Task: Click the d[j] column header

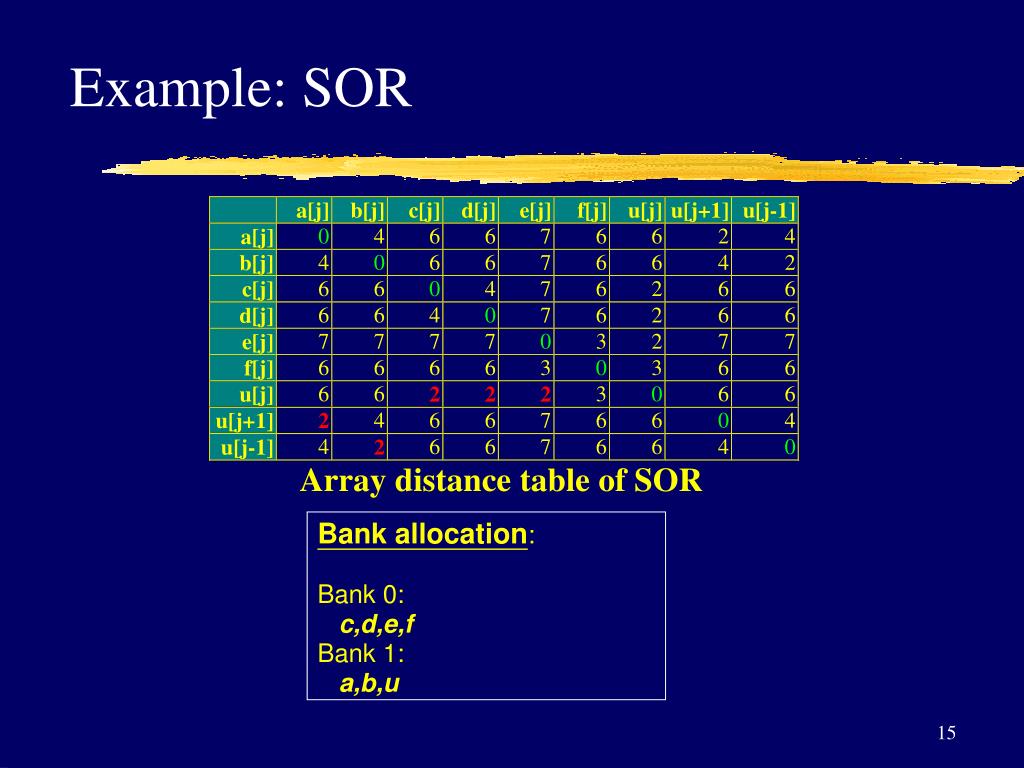Action: point(471,210)
